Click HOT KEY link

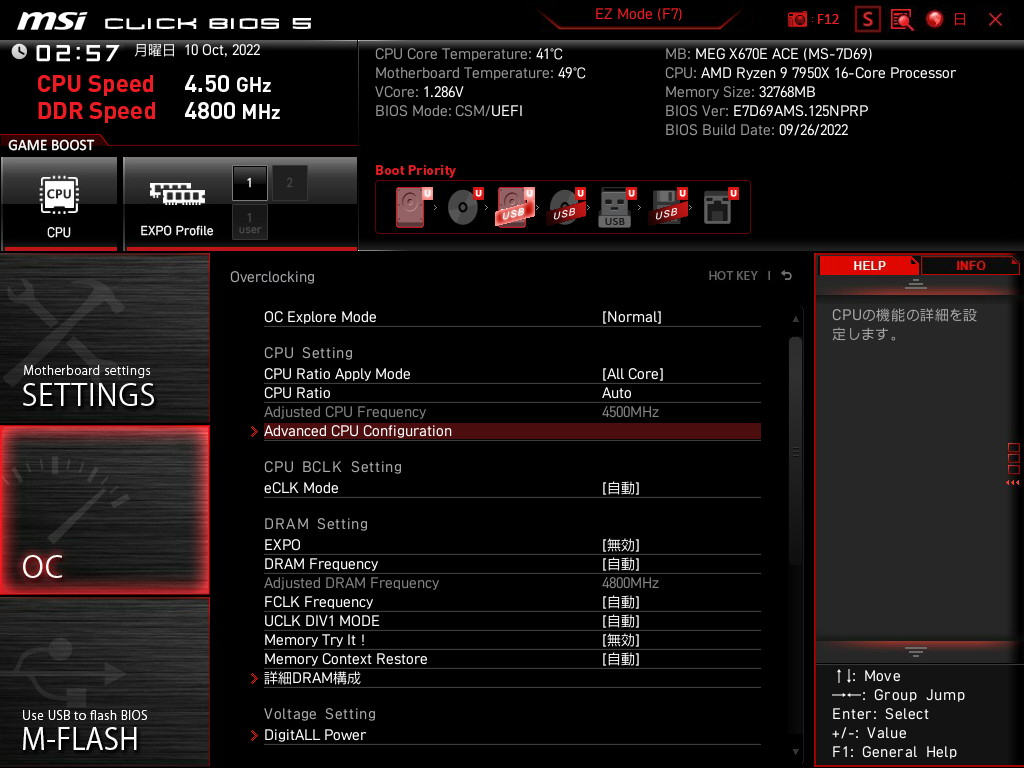(733, 276)
